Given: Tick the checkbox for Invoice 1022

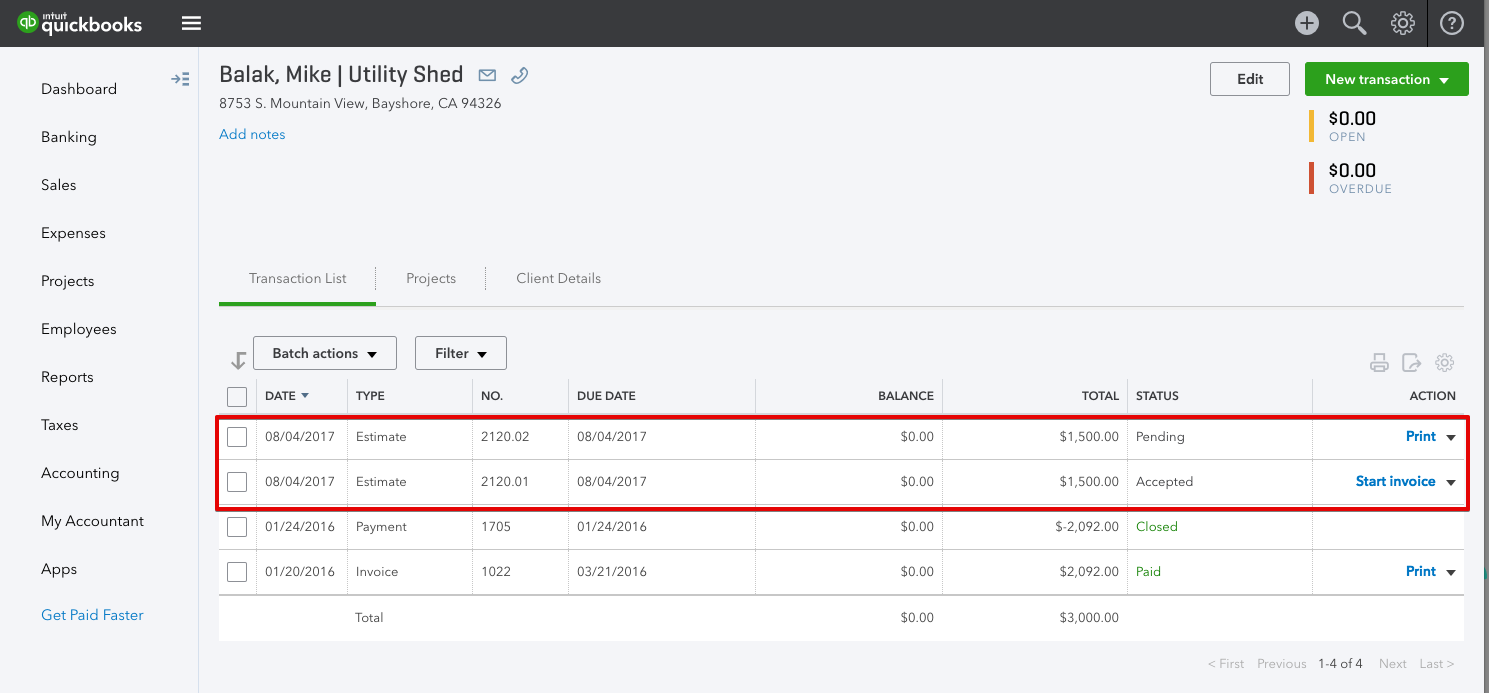Looking at the screenshot, I should pos(237,572).
